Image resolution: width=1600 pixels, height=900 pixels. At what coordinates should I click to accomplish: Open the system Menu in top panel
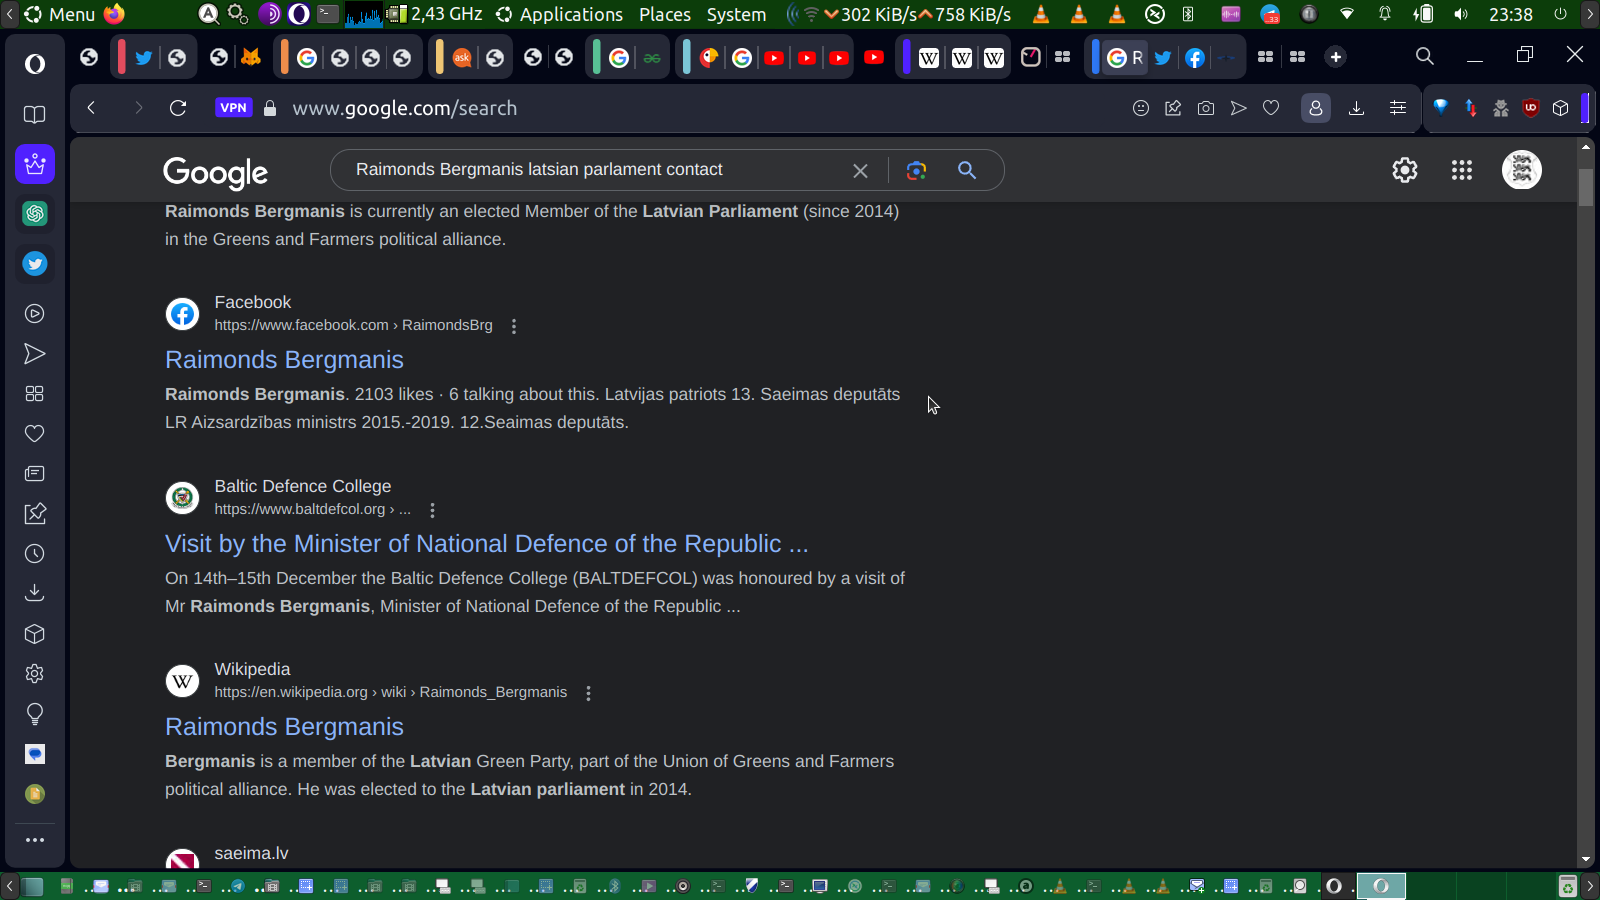pos(61,14)
